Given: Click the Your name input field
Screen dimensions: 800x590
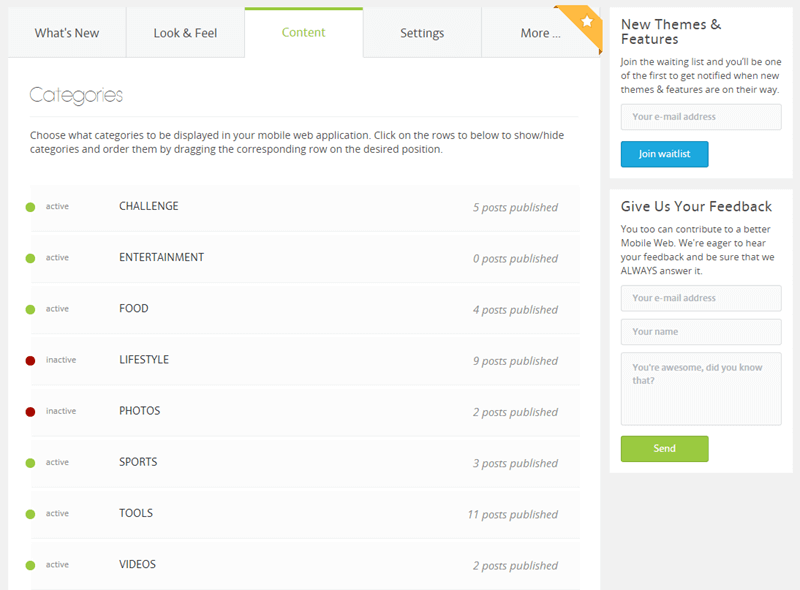Looking at the screenshot, I should [700, 332].
